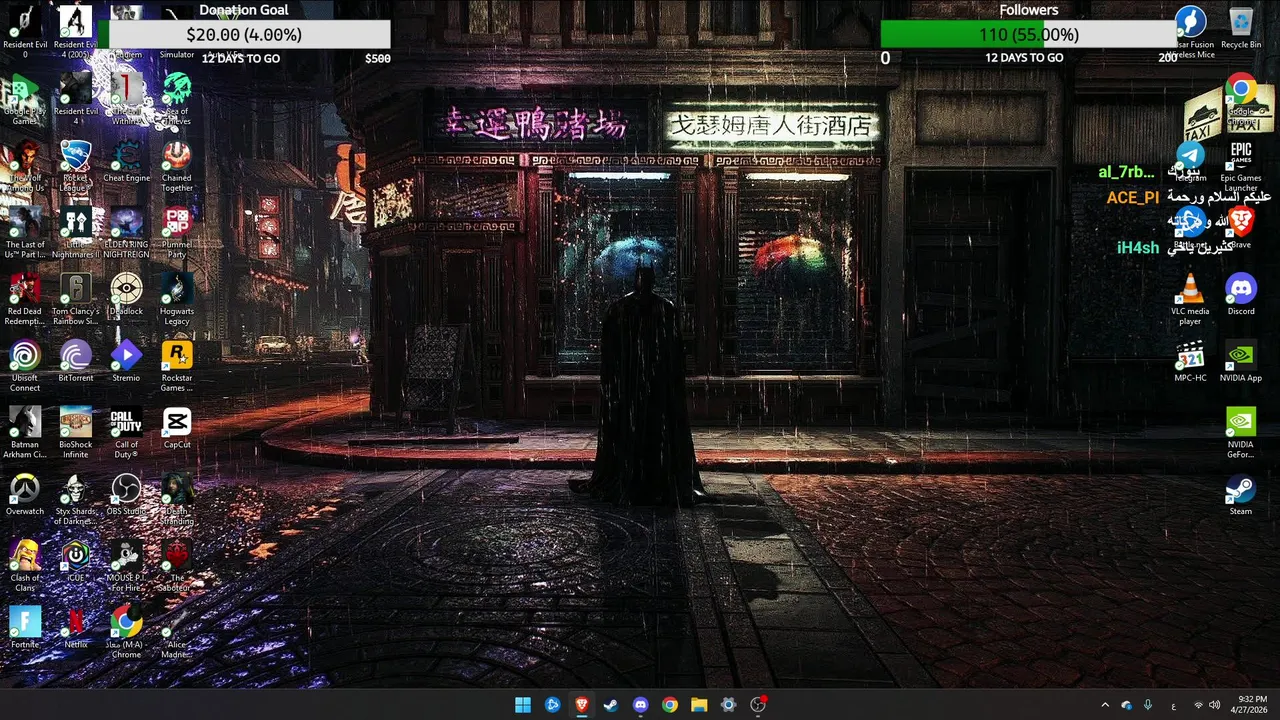This screenshot has width=1280, height=720.
Task: Click the iH4sh chat username
Action: [x=1138, y=247]
